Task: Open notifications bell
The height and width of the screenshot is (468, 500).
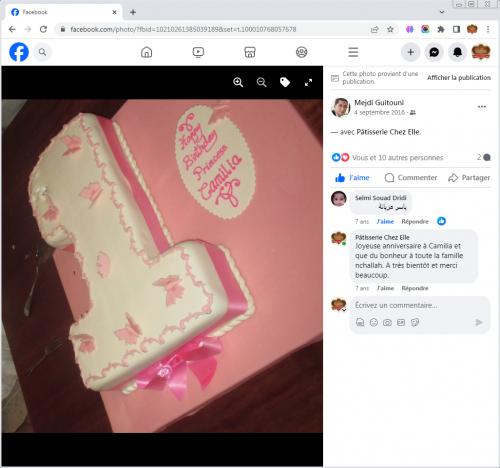Action: click(x=457, y=52)
